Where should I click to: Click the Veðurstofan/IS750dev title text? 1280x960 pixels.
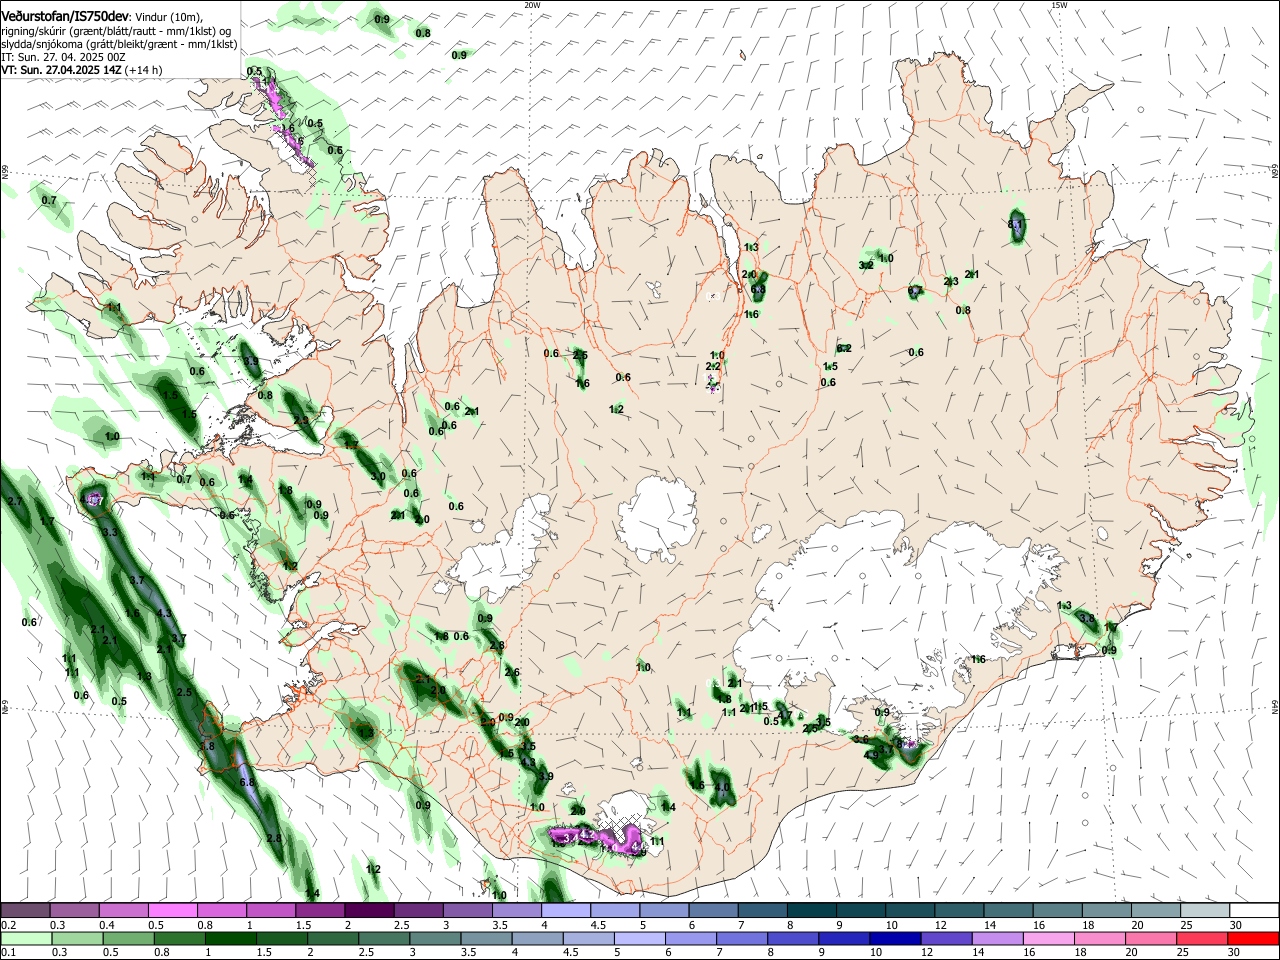pyautogui.click(x=65, y=17)
